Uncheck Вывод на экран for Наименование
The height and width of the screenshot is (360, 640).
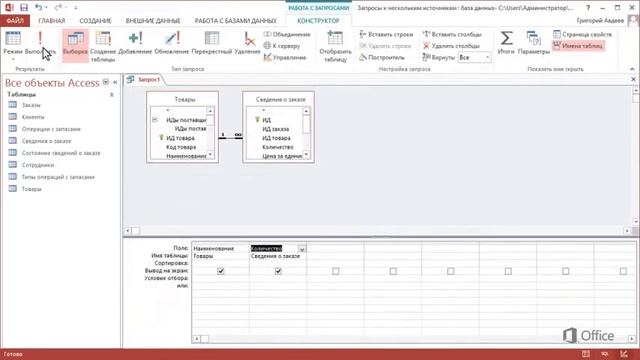click(x=221, y=271)
